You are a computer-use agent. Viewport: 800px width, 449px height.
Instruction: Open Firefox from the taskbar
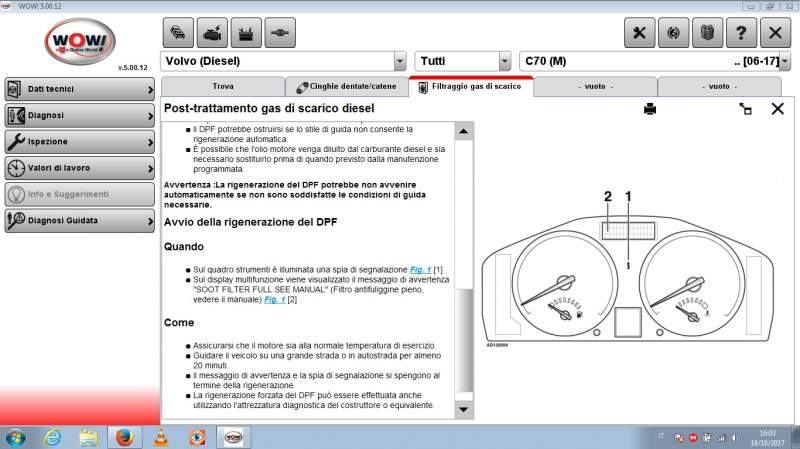pyautogui.click(x=124, y=438)
